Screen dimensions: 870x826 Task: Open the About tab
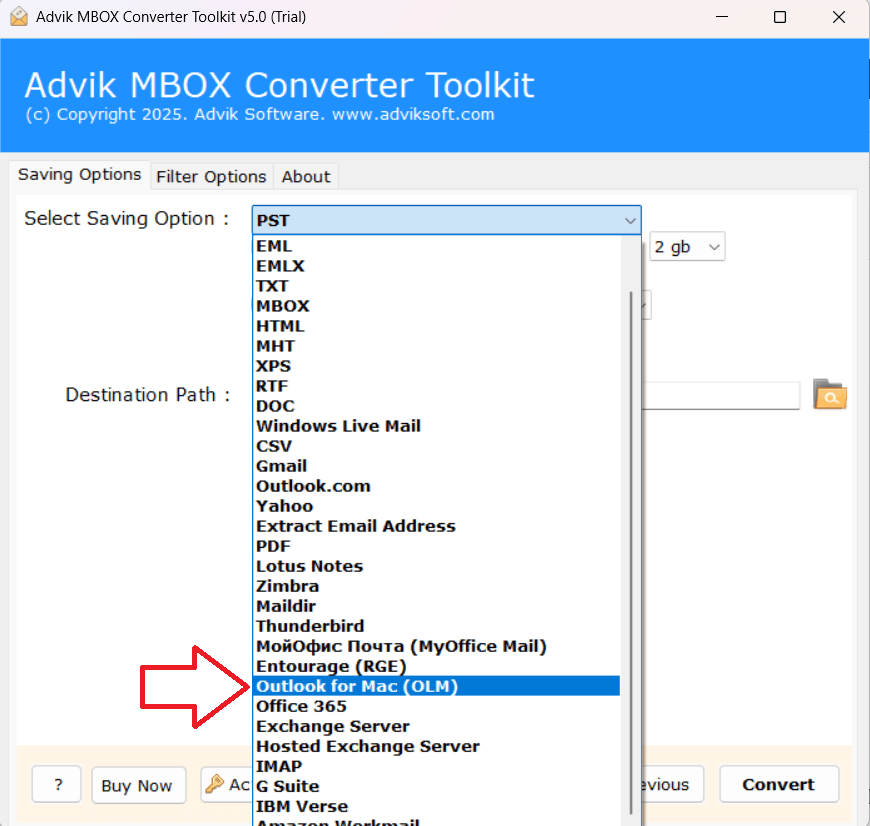tap(306, 176)
